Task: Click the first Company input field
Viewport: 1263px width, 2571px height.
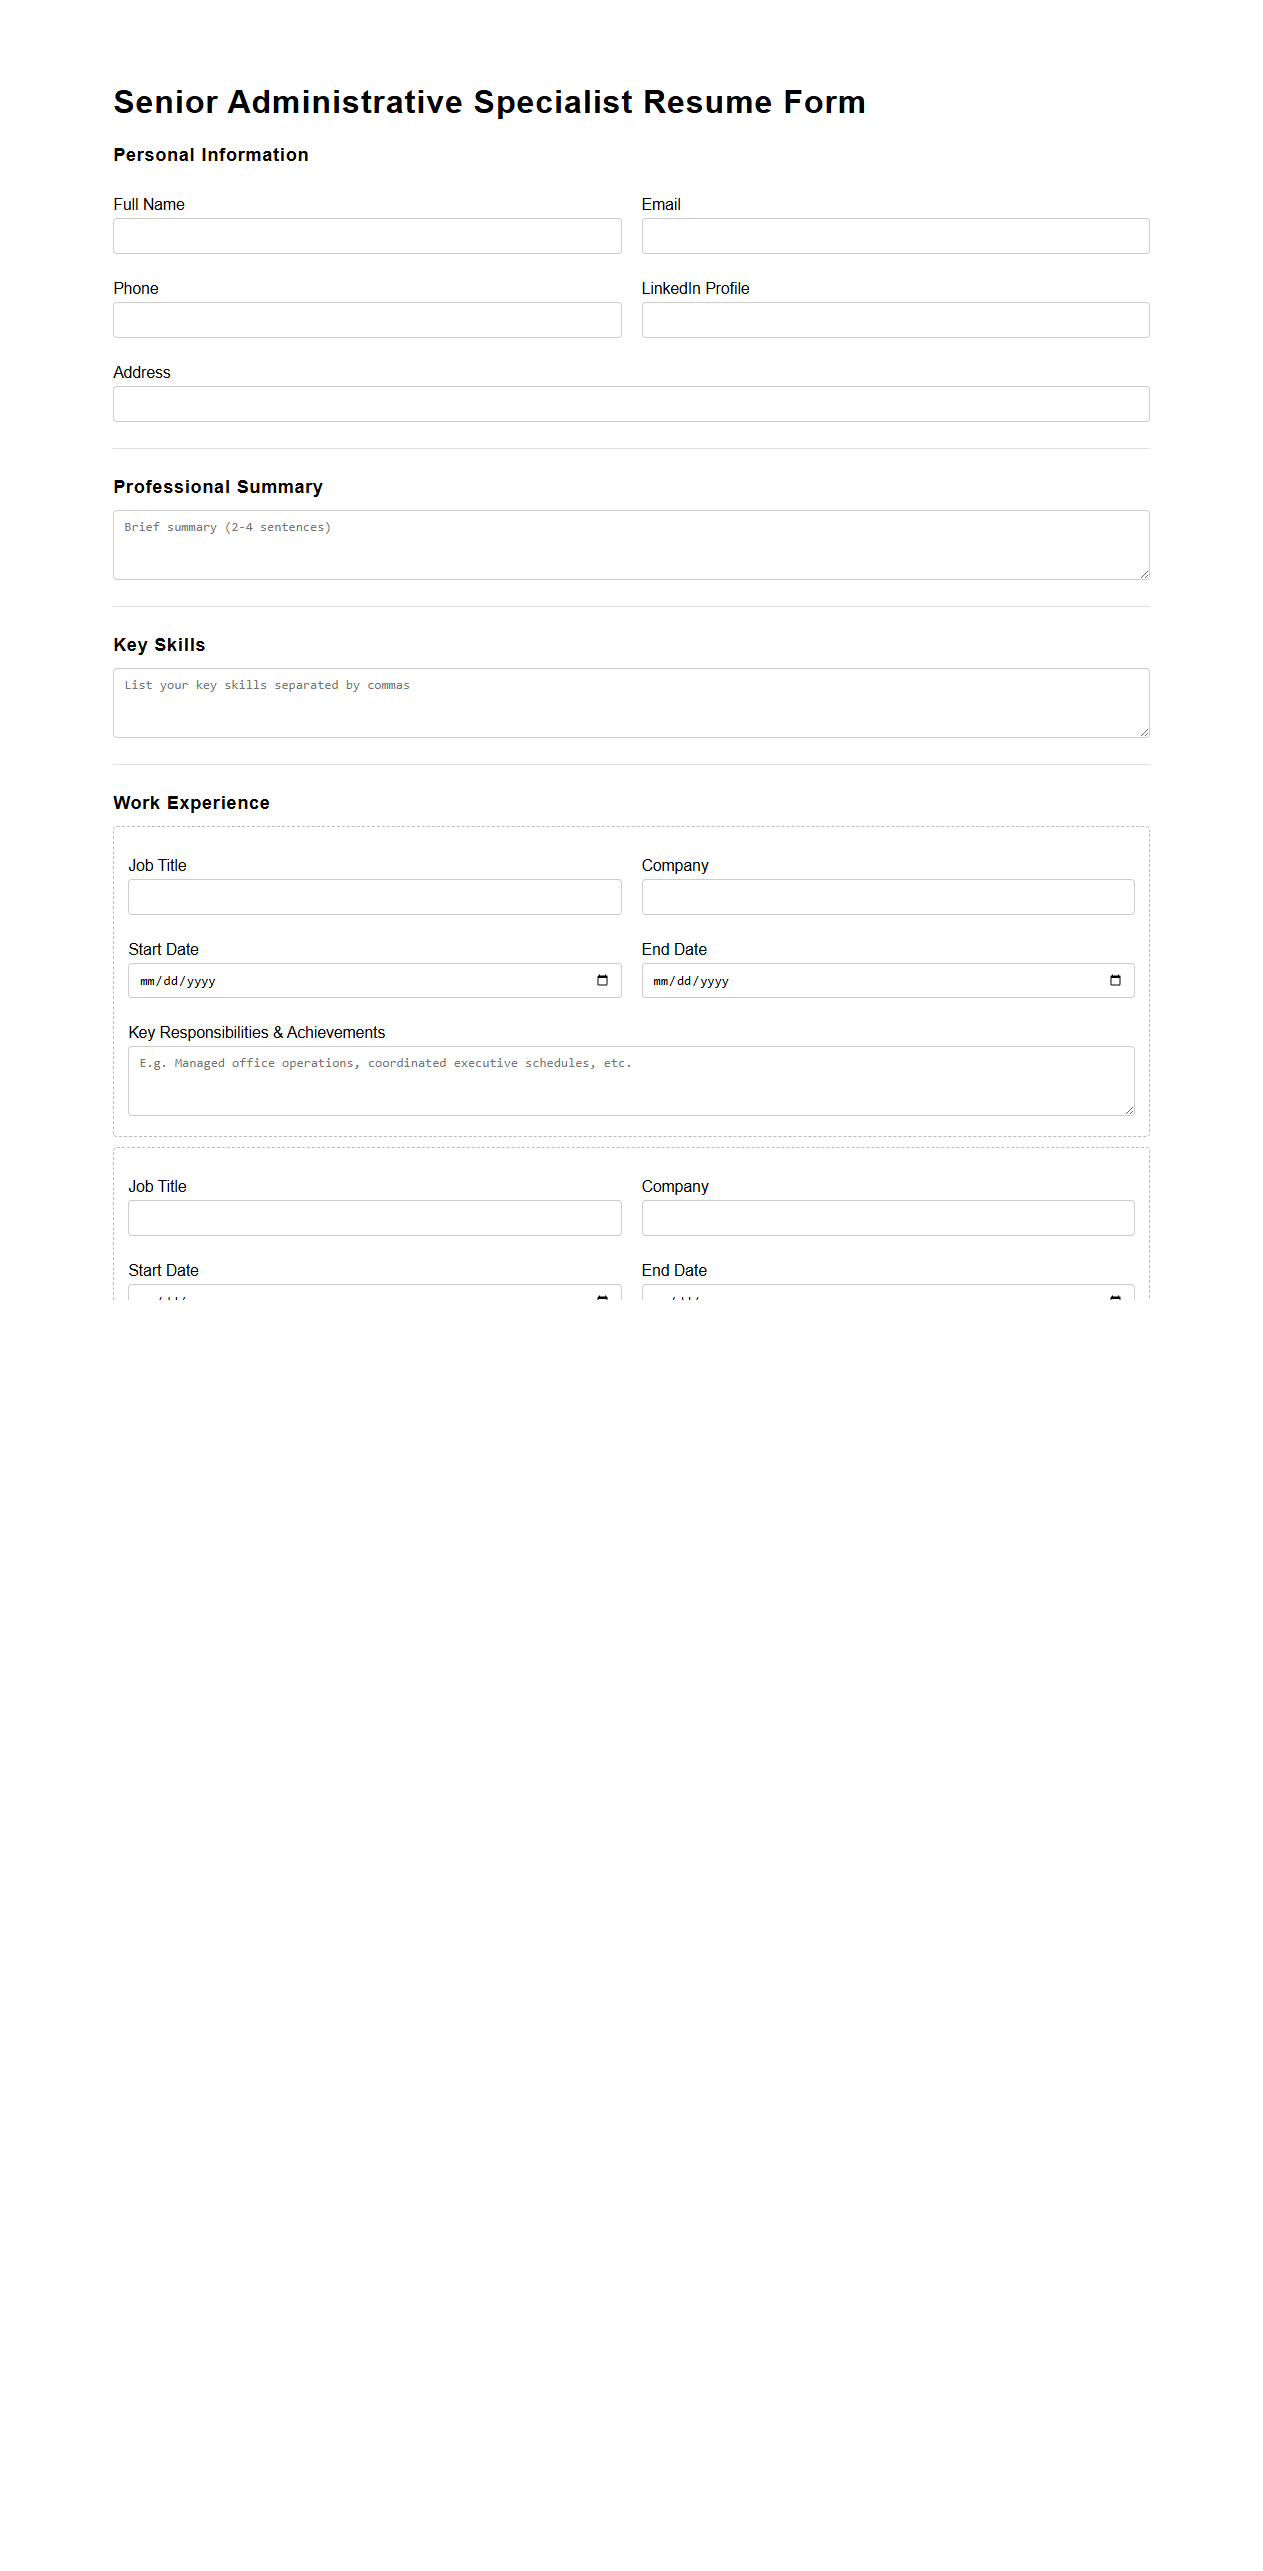Action: (887, 897)
